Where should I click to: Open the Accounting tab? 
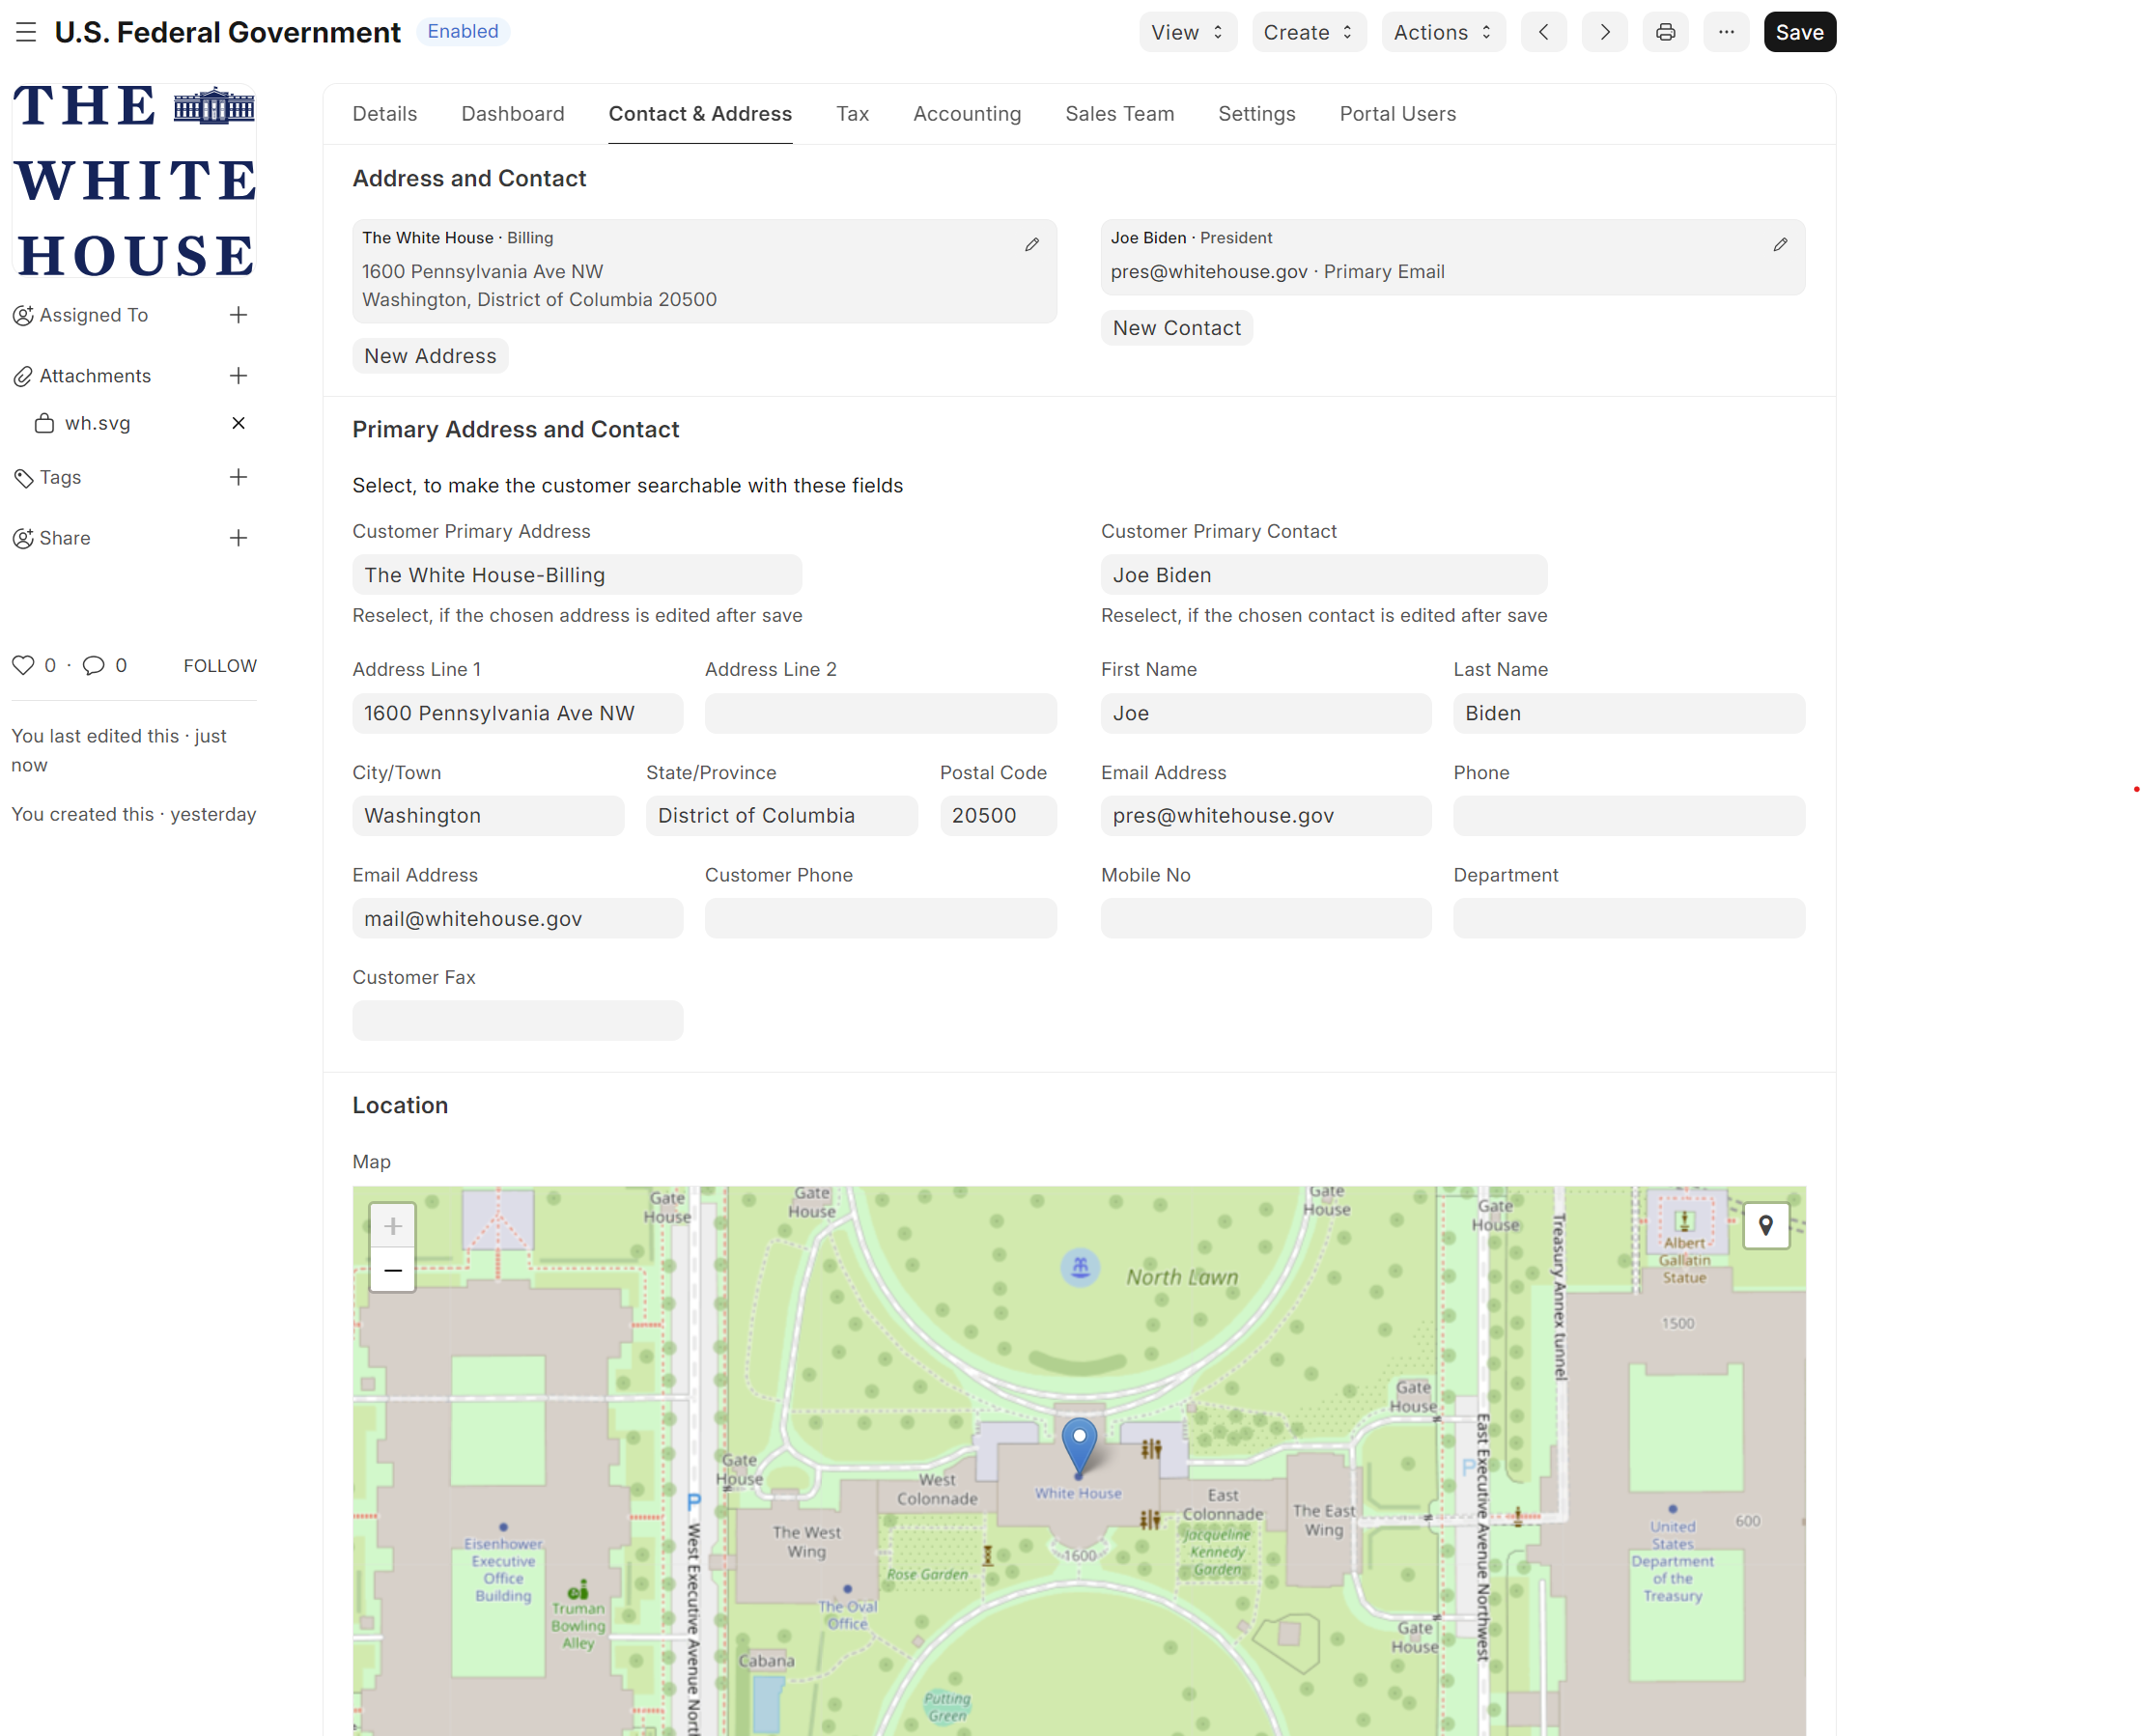point(967,114)
